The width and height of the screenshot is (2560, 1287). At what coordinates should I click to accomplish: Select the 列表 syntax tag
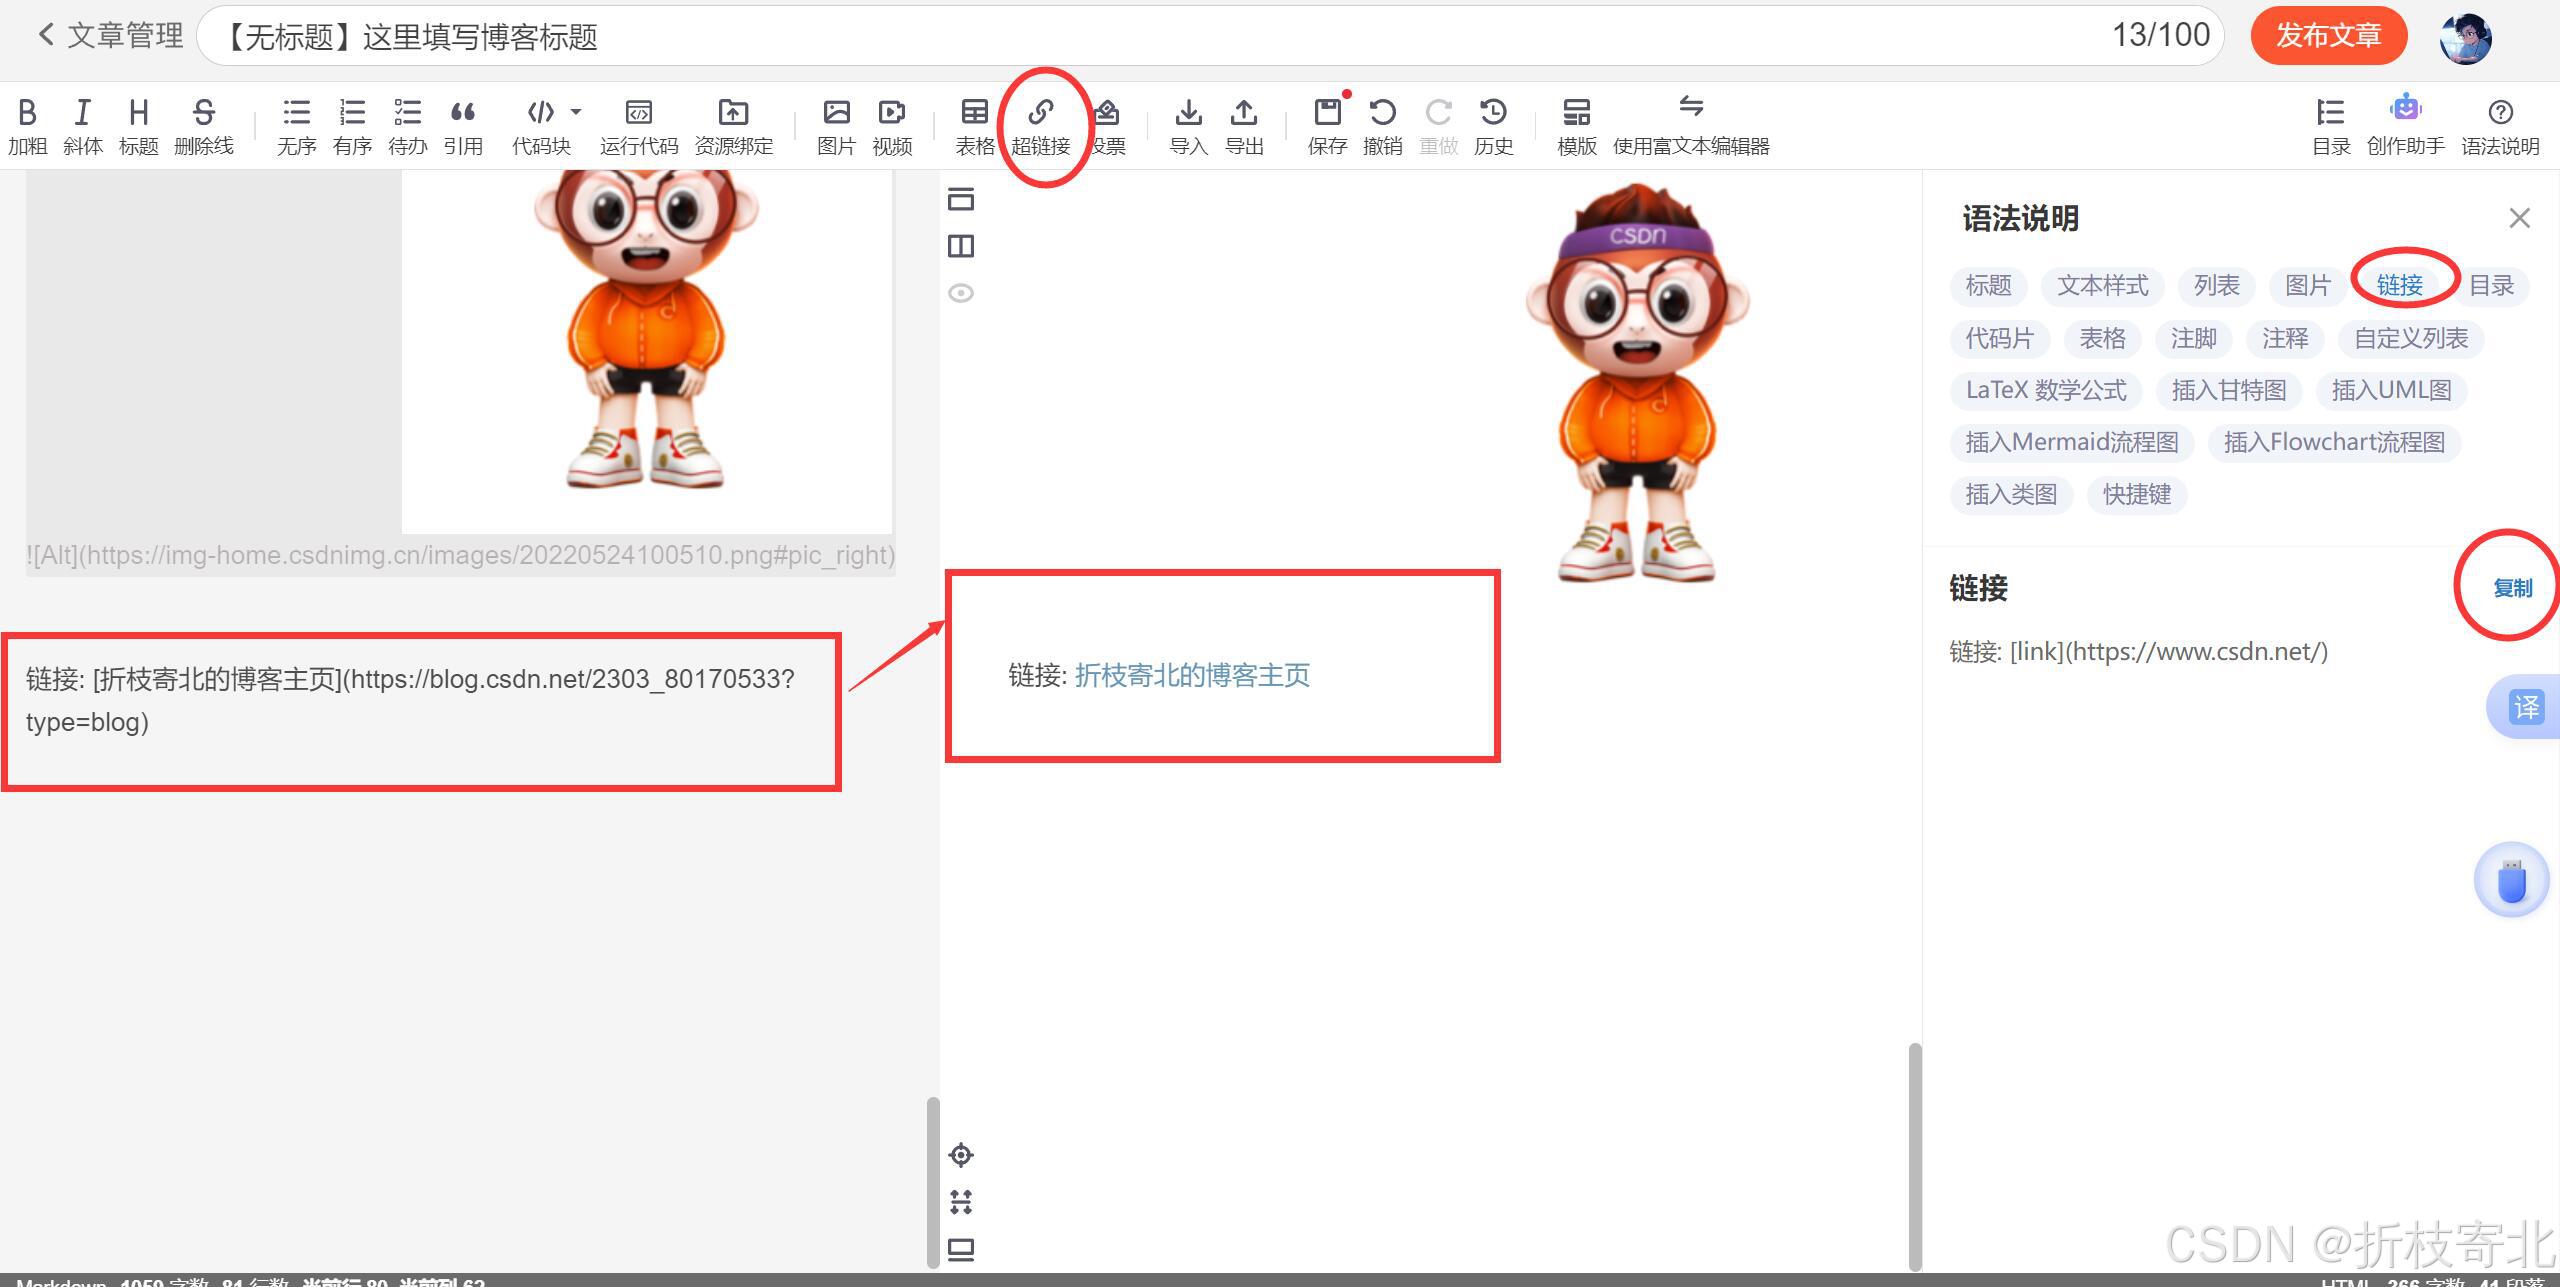click(x=2217, y=286)
